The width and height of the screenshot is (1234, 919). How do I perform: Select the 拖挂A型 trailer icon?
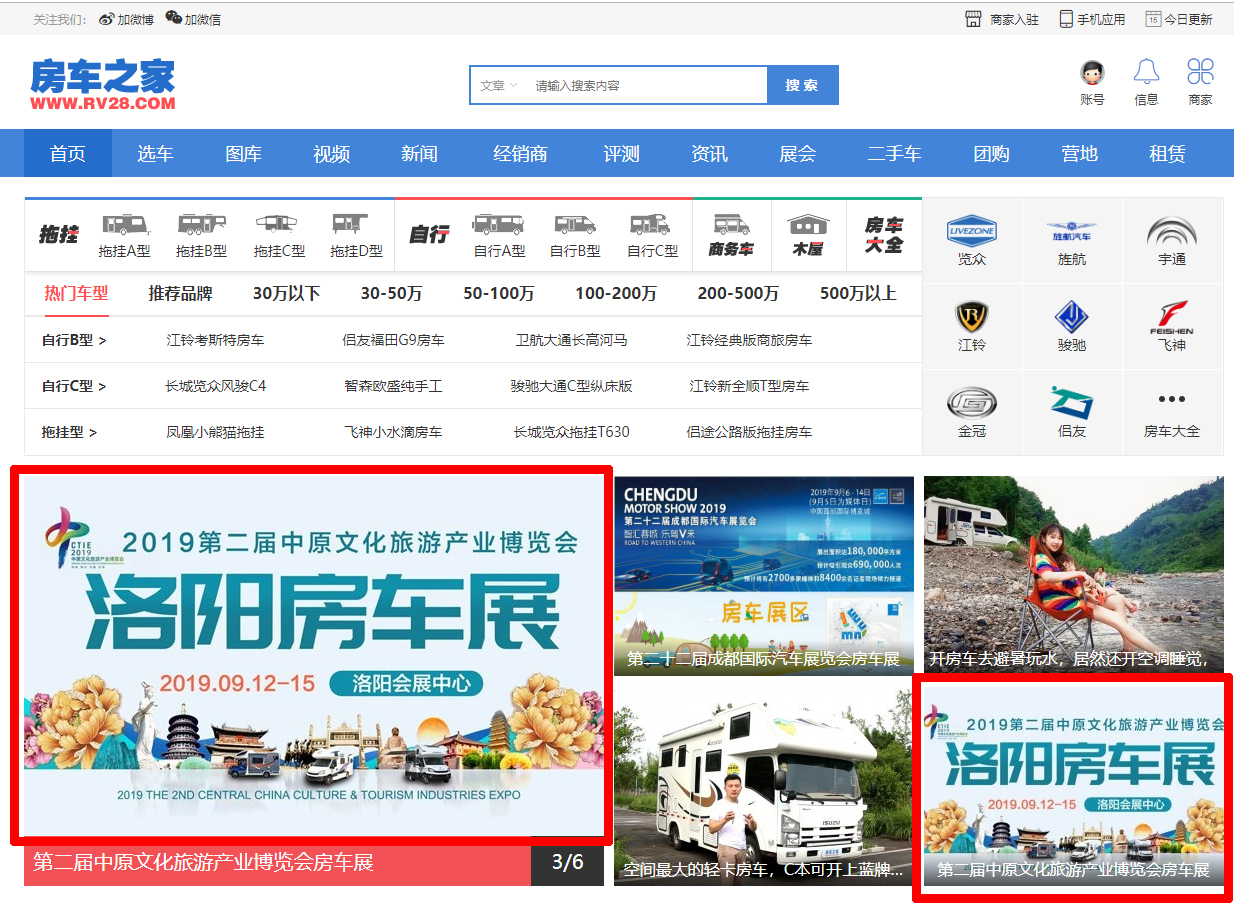click(124, 225)
